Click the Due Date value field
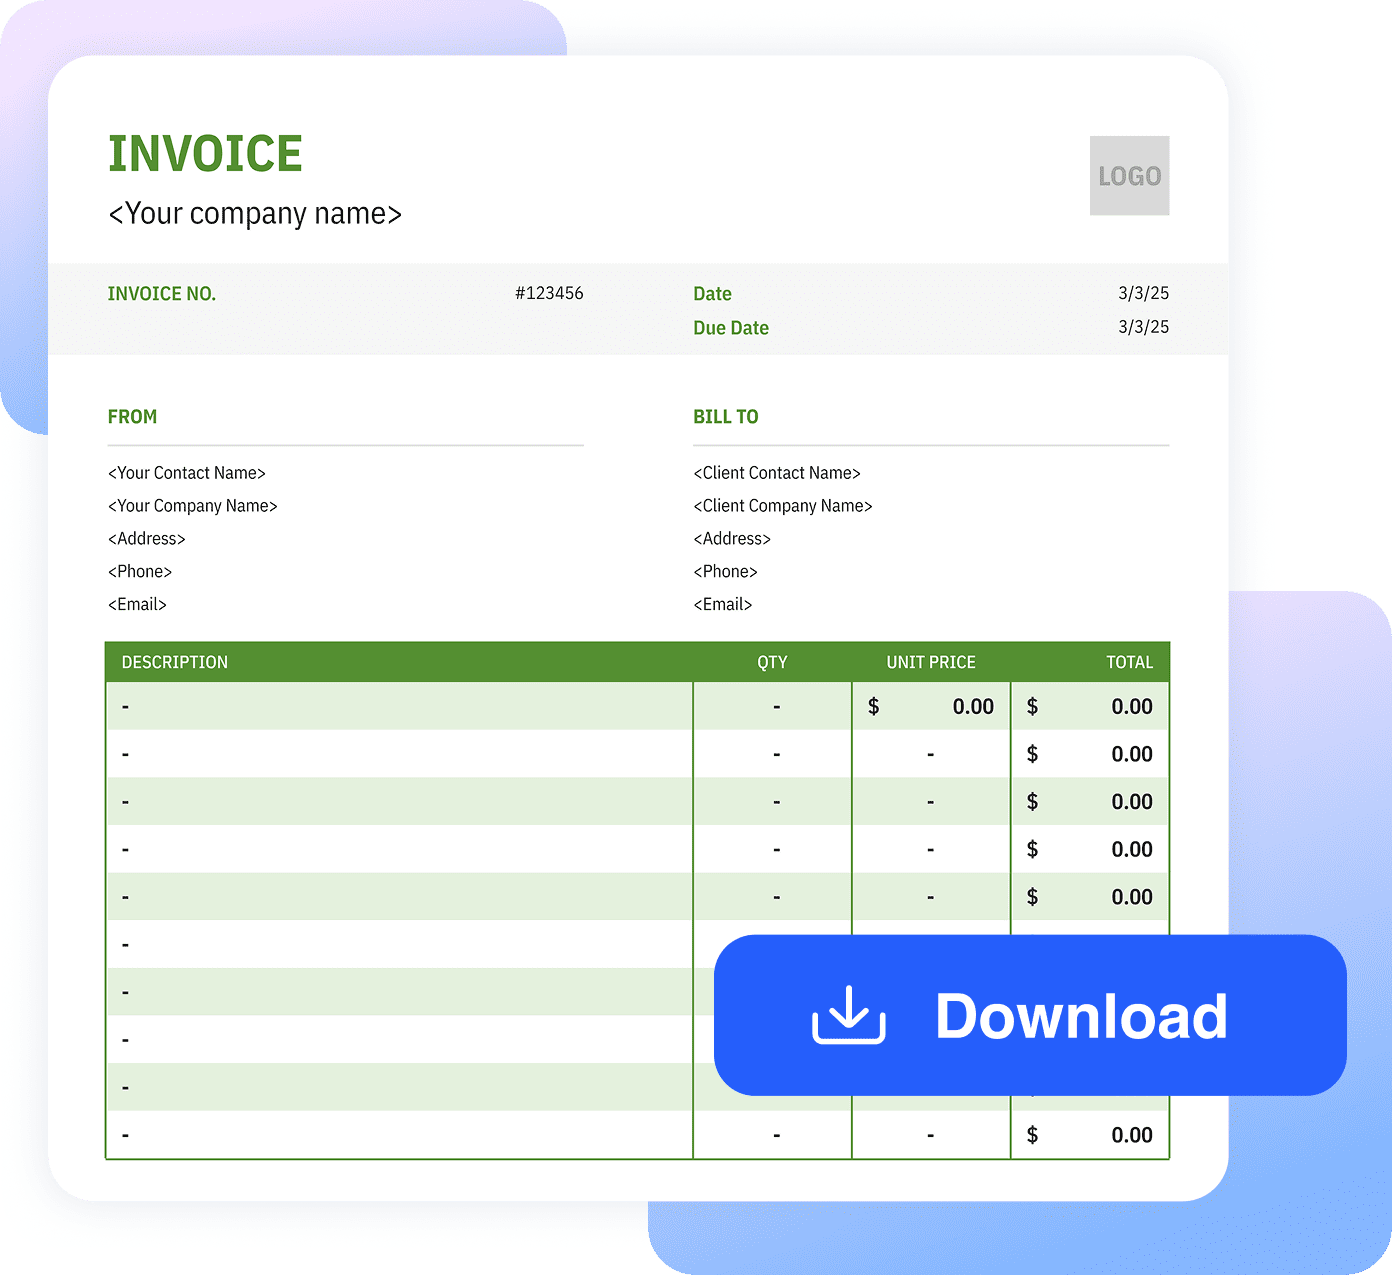Screen dimensions: 1392x1275 coord(1143,327)
